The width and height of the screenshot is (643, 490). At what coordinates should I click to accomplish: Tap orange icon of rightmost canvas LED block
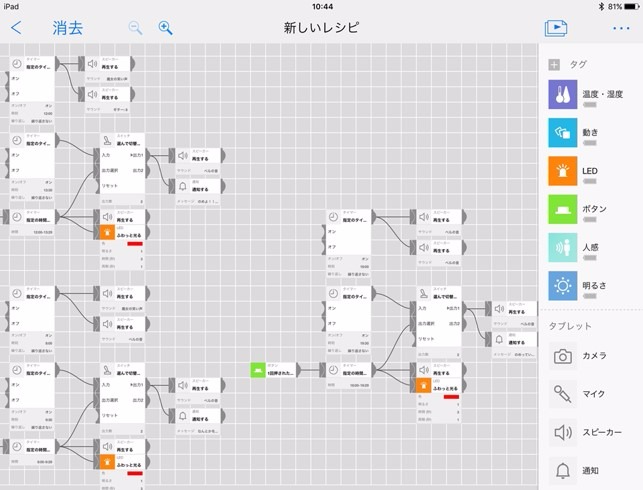pos(424,385)
